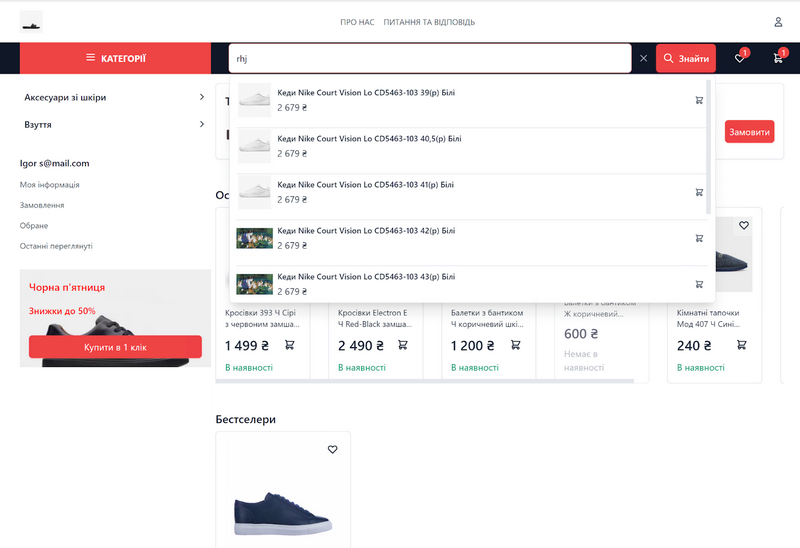Click thumbnail of Nike Court Vision 43(р)
Viewport: 800px width, 548px height.
(x=255, y=284)
